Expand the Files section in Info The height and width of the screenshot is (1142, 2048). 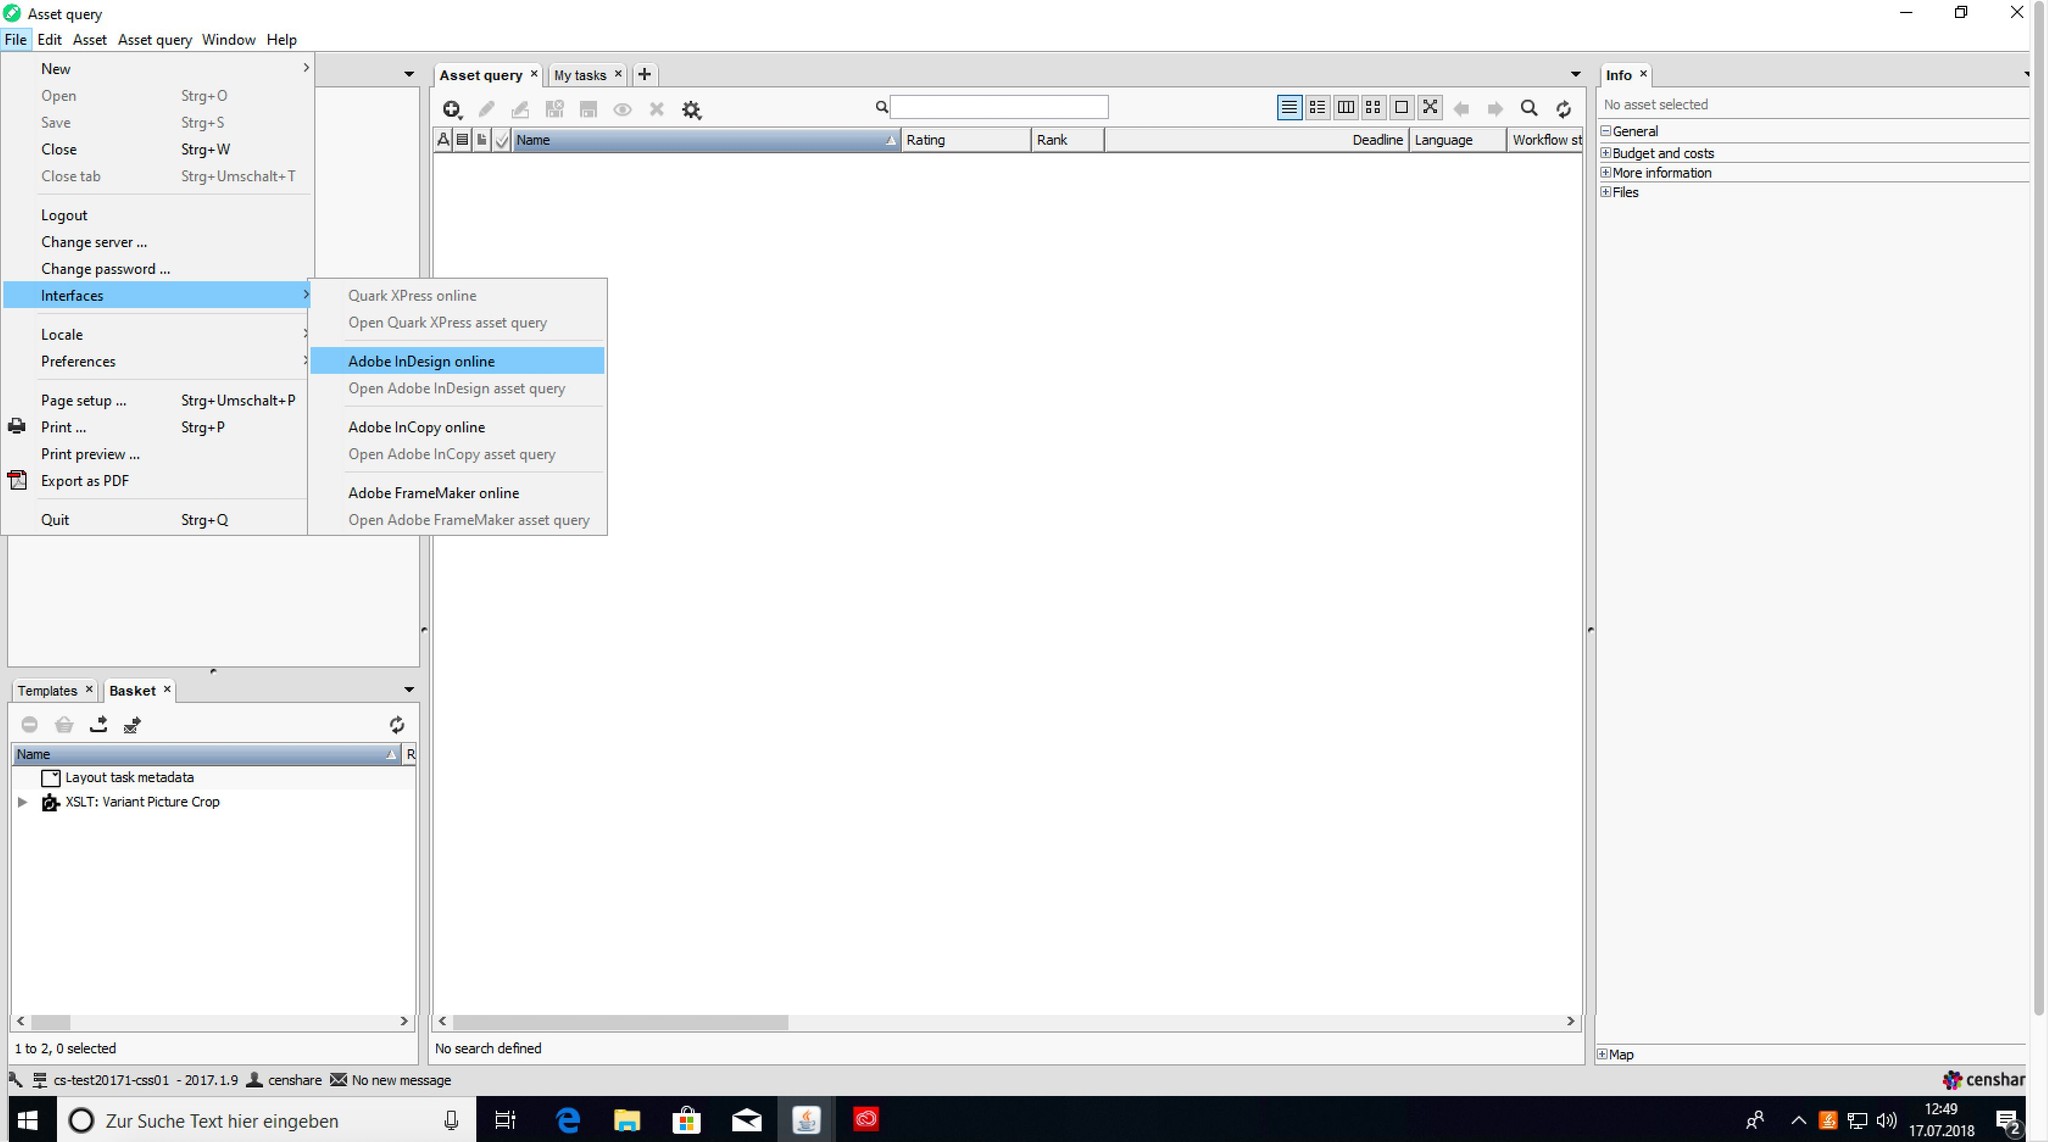pyautogui.click(x=1606, y=192)
